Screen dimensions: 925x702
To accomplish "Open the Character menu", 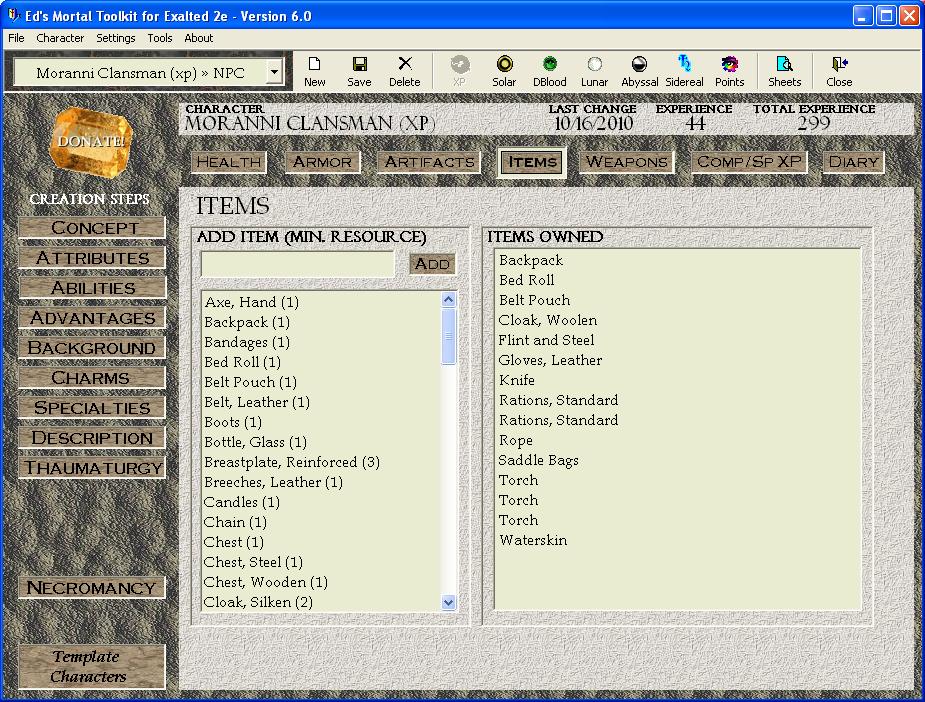I will [x=60, y=38].
